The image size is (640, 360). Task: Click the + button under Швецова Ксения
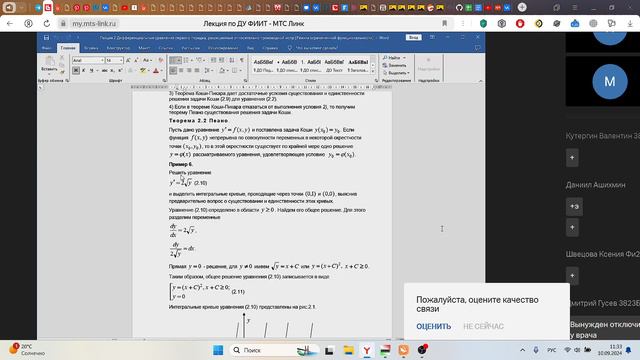[x=572, y=276]
